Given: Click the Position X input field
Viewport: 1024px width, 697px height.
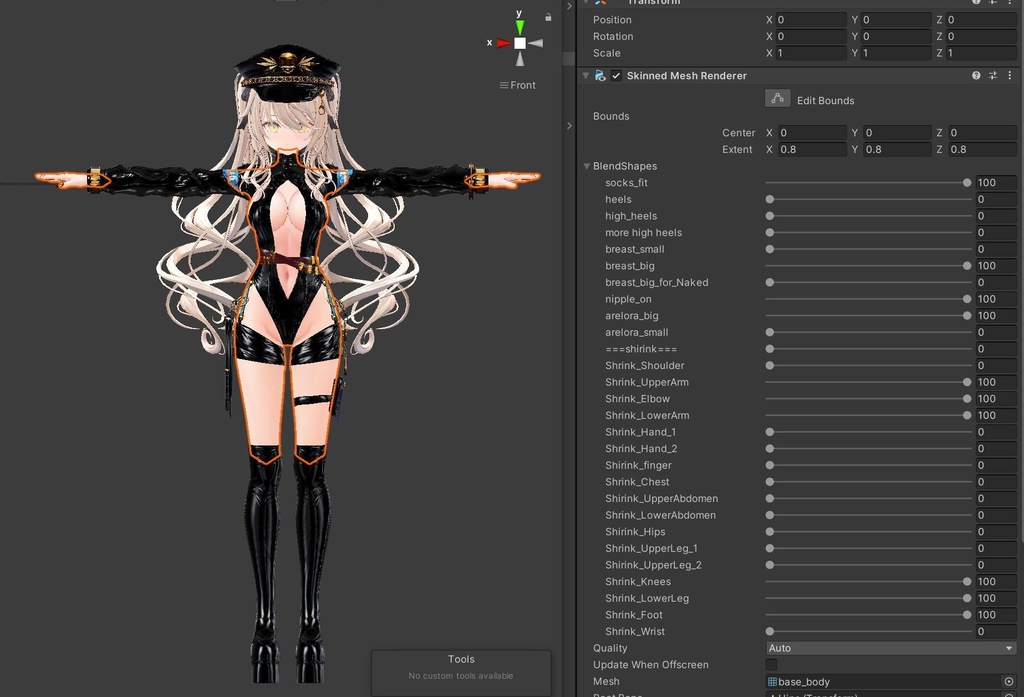Looking at the screenshot, I should pos(810,20).
